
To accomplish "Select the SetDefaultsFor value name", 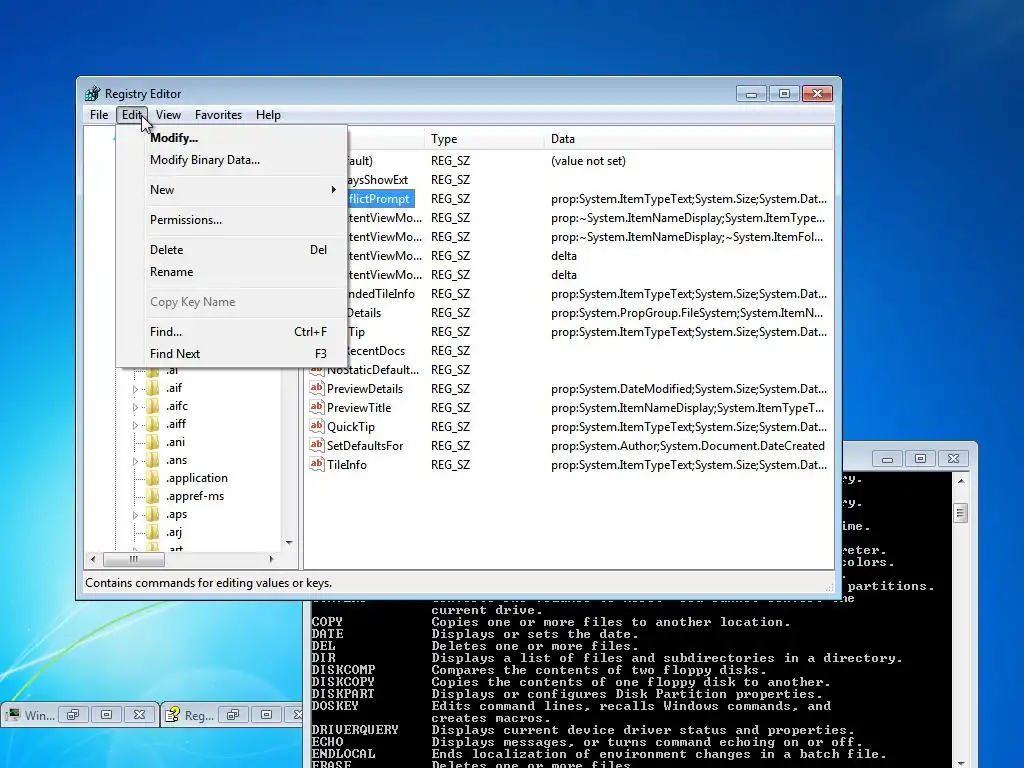I will point(365,445).
